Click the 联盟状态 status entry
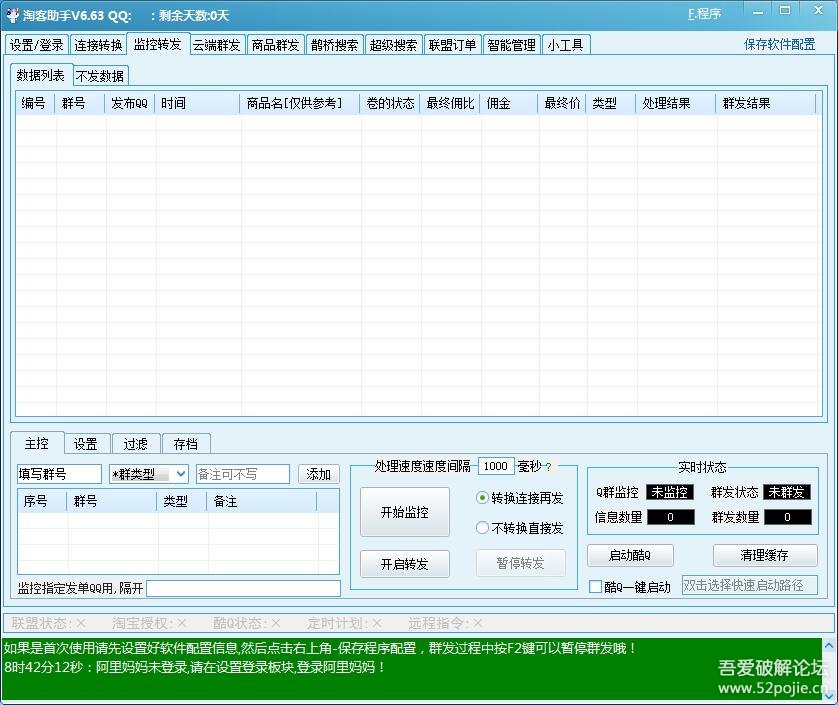The height and width of the screenshot is (705, 838). [x=49, y=623]
